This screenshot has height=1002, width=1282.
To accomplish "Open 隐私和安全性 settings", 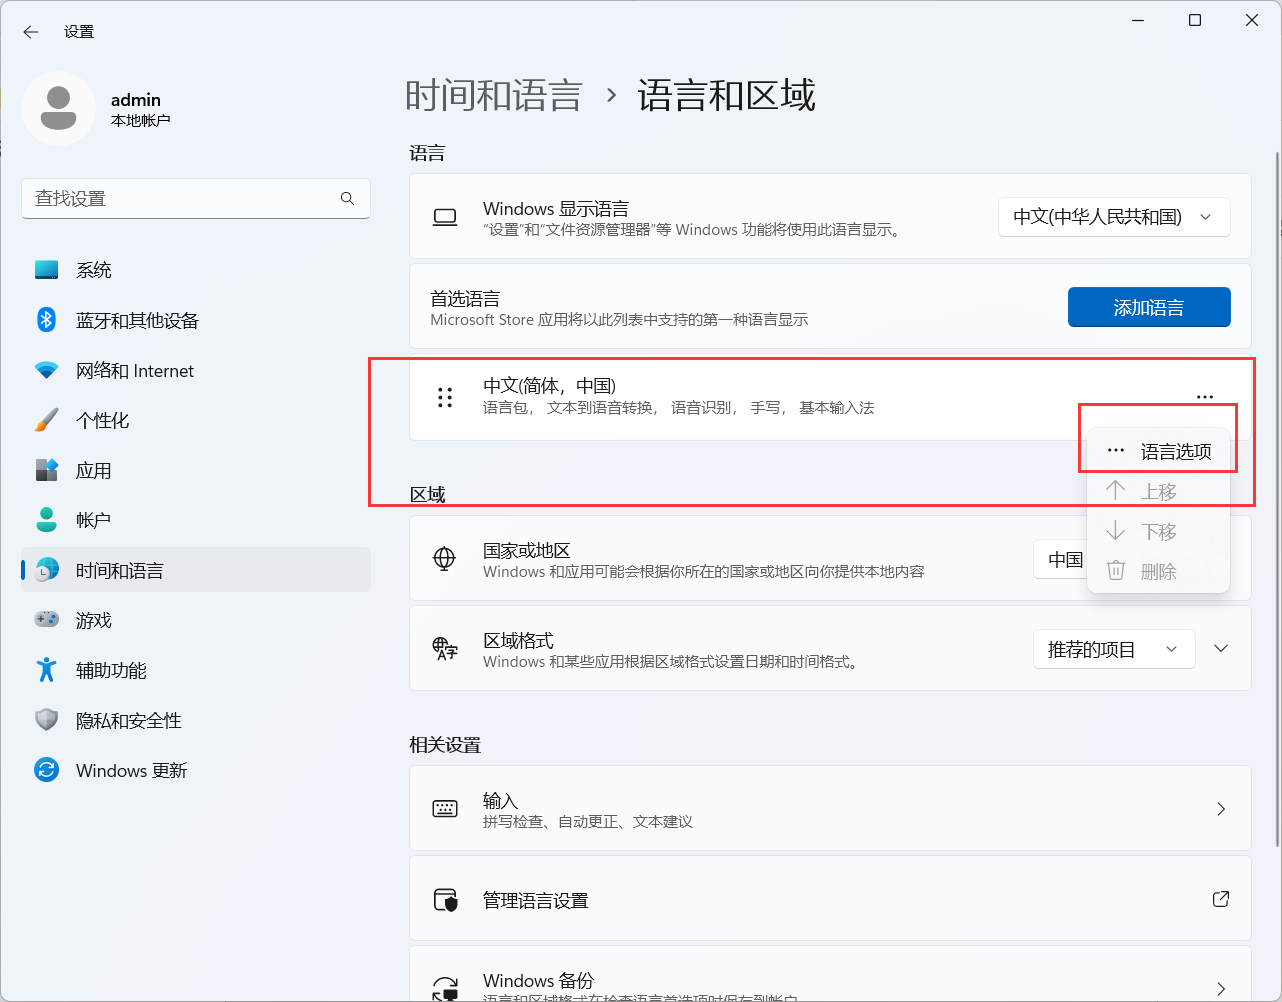I will point(196,720).
